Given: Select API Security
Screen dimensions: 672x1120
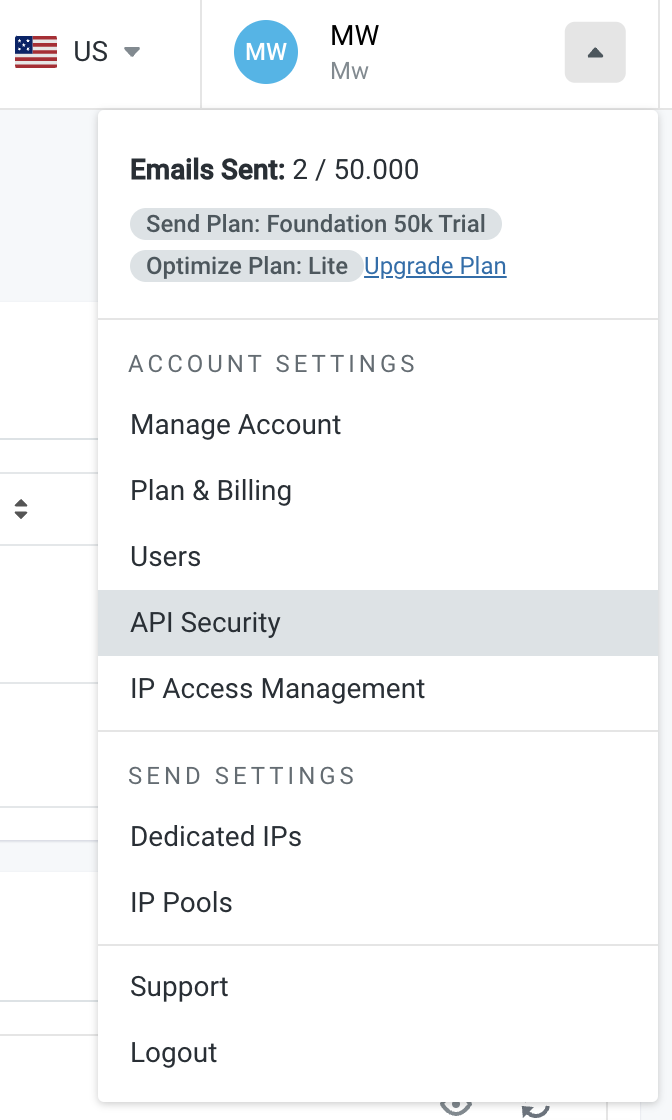Looking at the screenshot, I should pos(378,623).
